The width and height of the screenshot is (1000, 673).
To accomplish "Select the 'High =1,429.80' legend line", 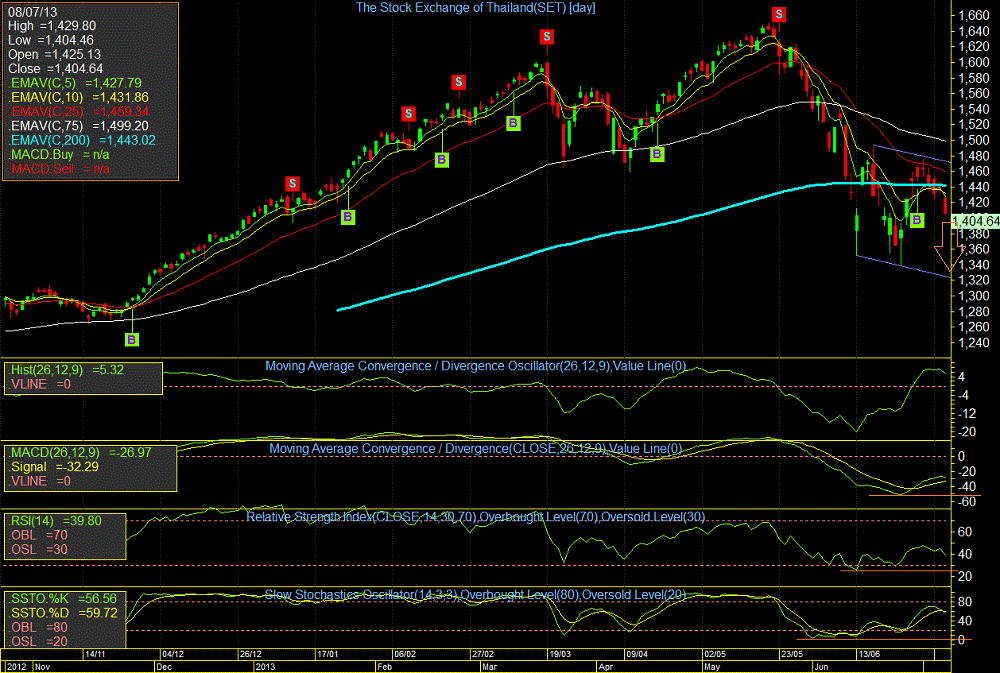I will click(52, 26).
